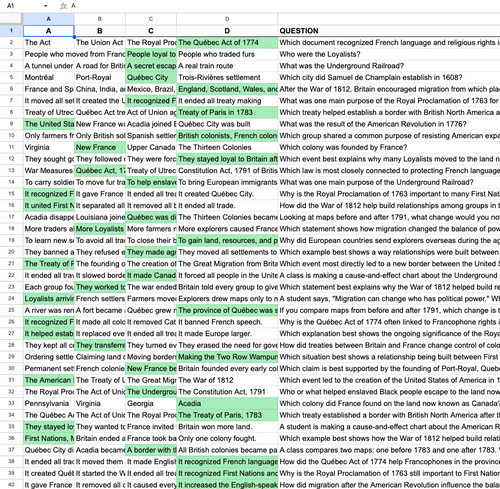
Task: Click cell 'It created Québec City.'
Action: 227,194
